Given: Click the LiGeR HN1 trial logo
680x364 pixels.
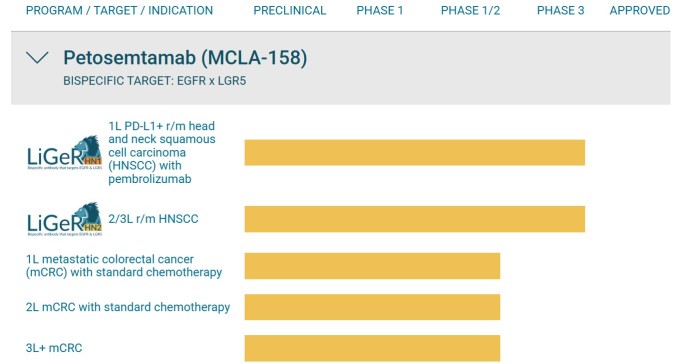Looking at the screenshot, I should click(65, 152).
